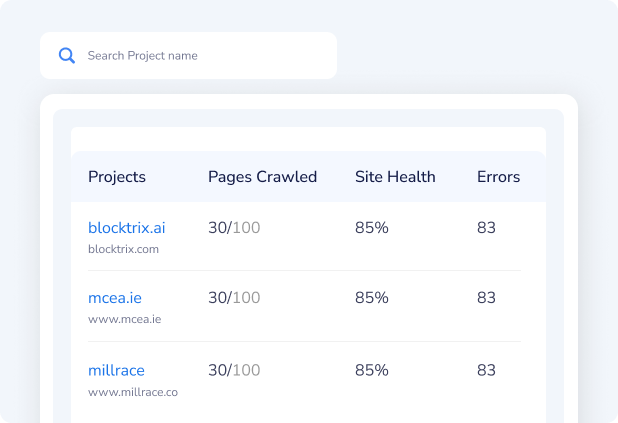
Task: Click the Site Health column header
Action: pyautogui.click(x=395, y=177)
